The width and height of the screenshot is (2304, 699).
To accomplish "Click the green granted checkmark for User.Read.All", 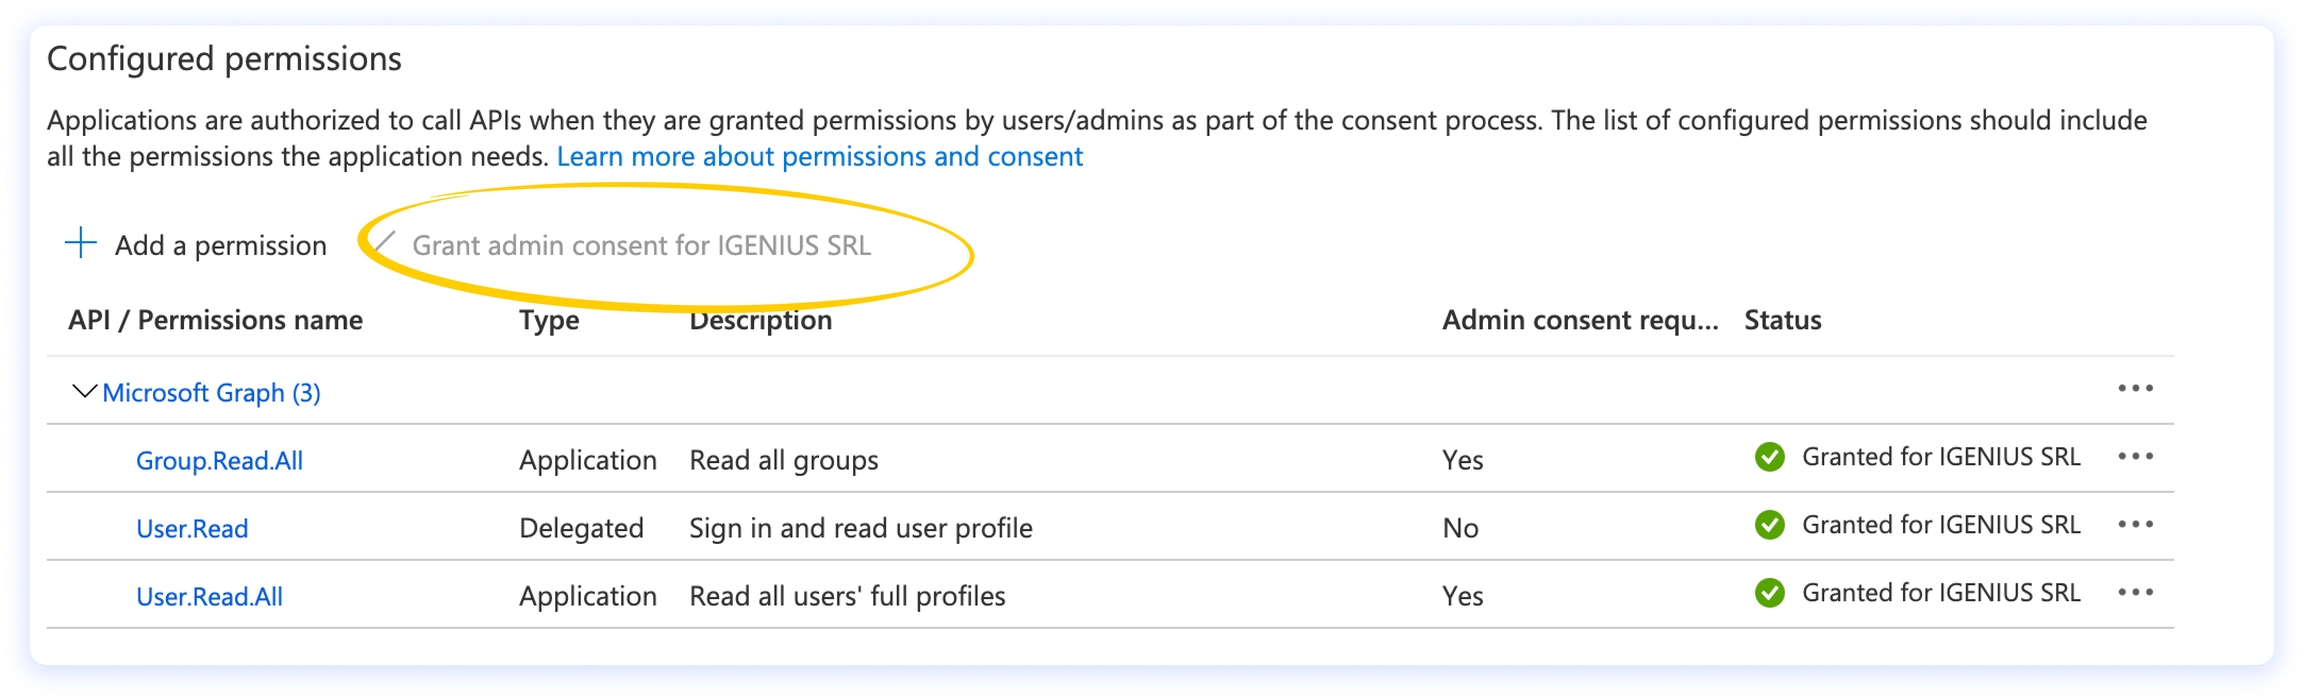I will pos(1769,593).
